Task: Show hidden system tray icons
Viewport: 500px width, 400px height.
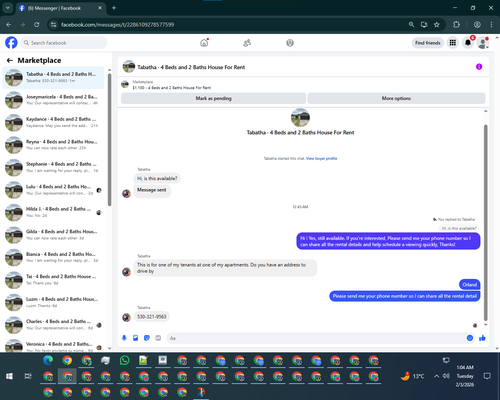Action: click(x=436, y=376)
